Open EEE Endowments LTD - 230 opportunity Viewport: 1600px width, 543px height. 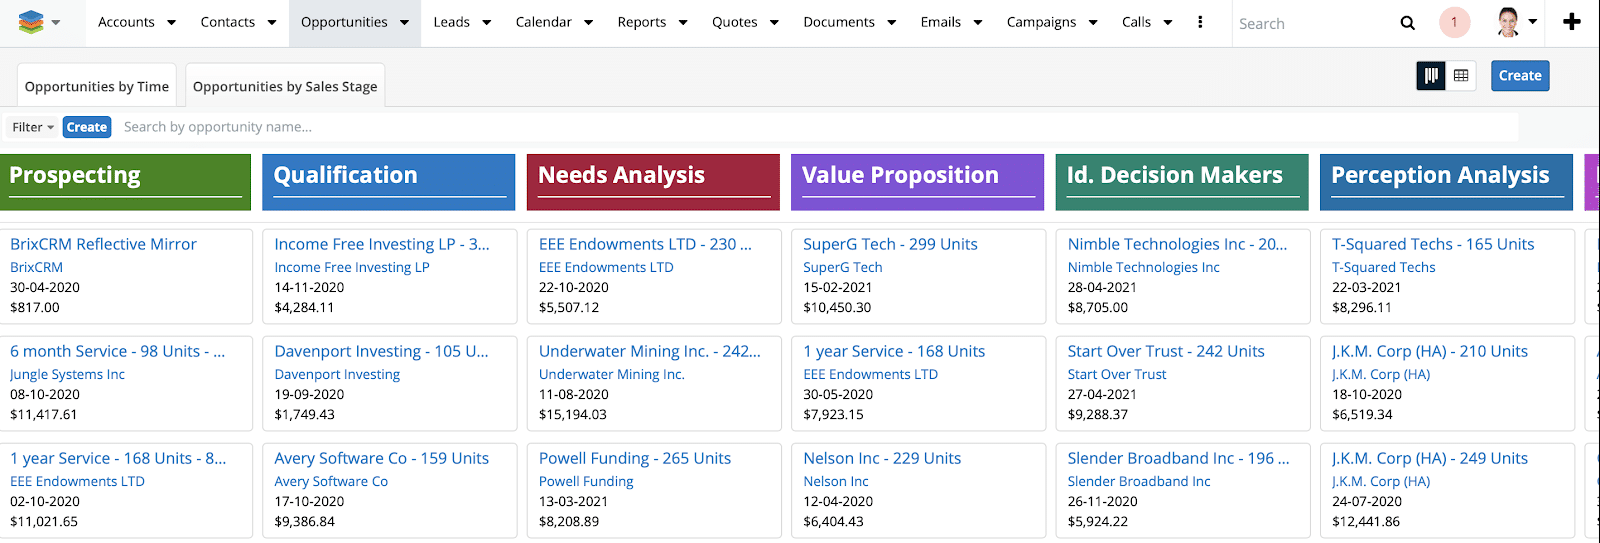pos(645,244)
